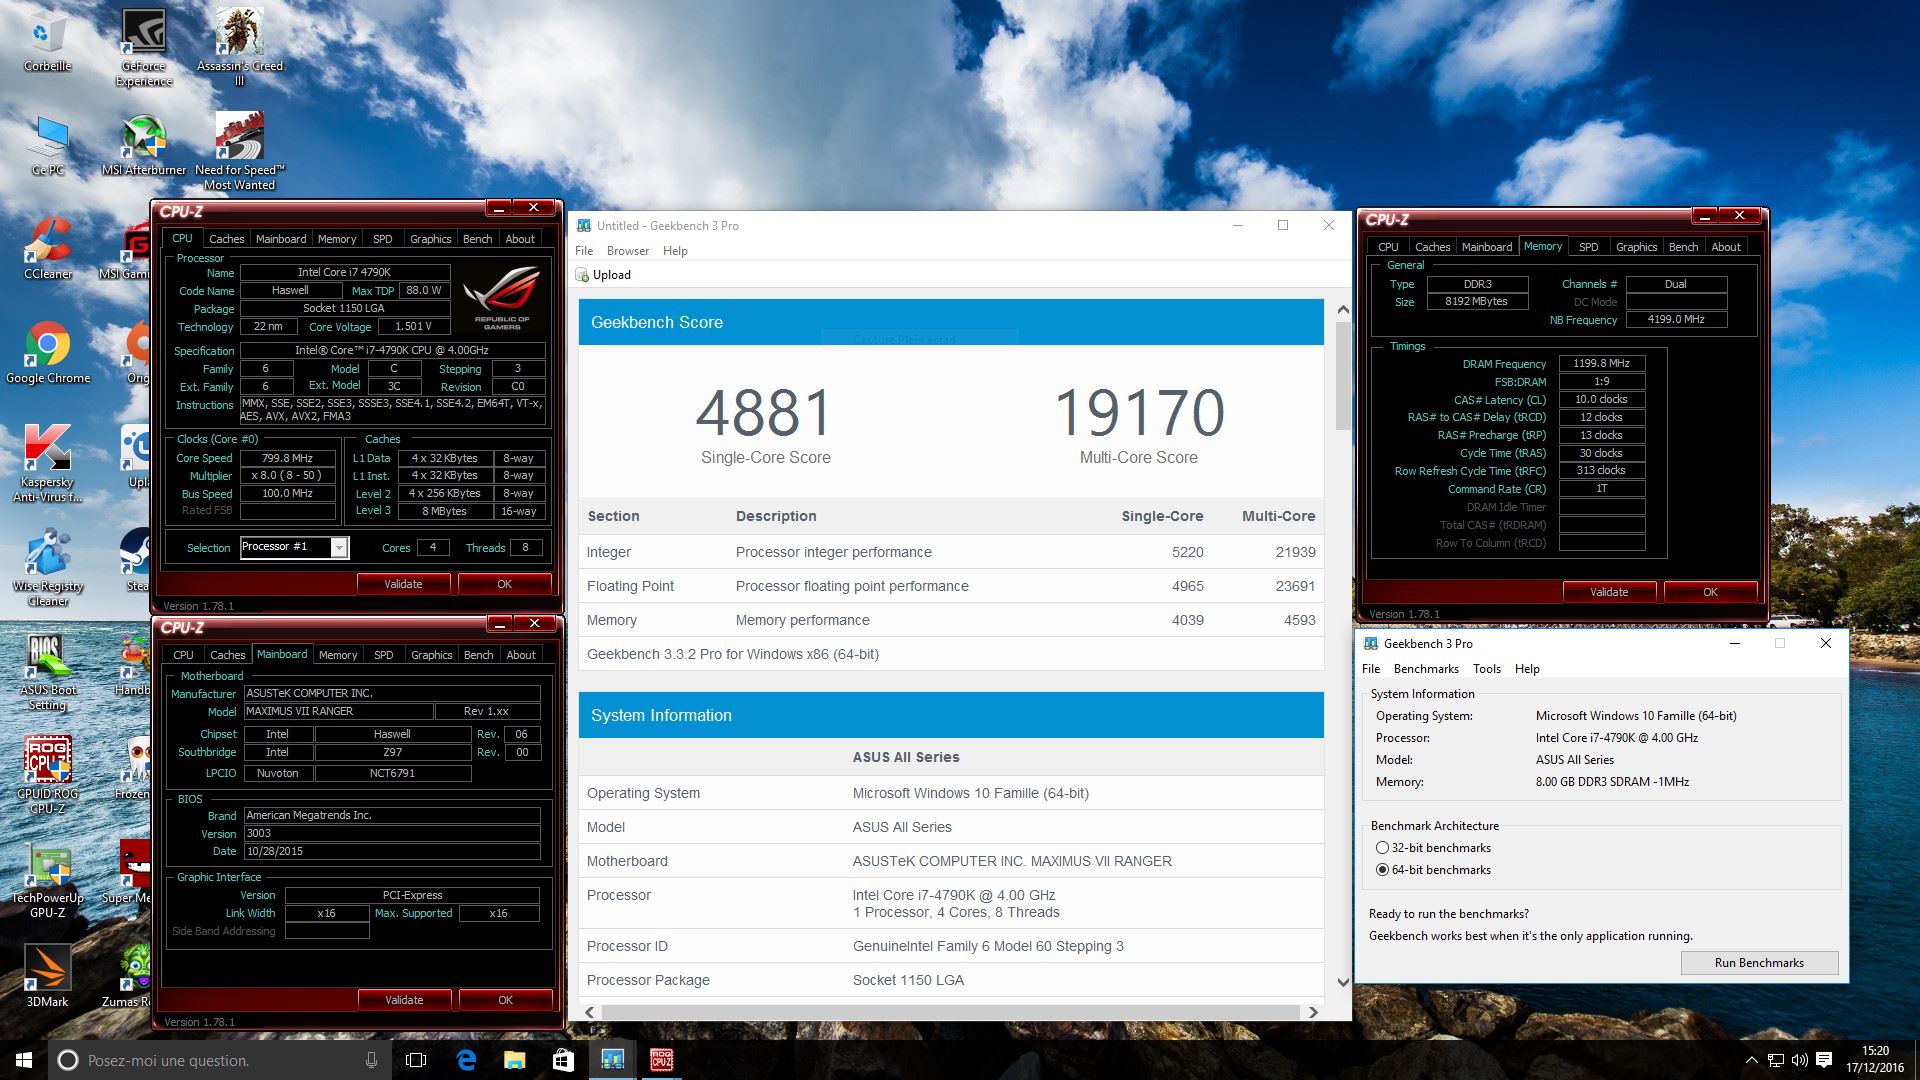Click OK in right CPU-Z Memory window
The height and width of the screenshot is (1080, 1920).
pyautogui.click(x=1710, y=592)
